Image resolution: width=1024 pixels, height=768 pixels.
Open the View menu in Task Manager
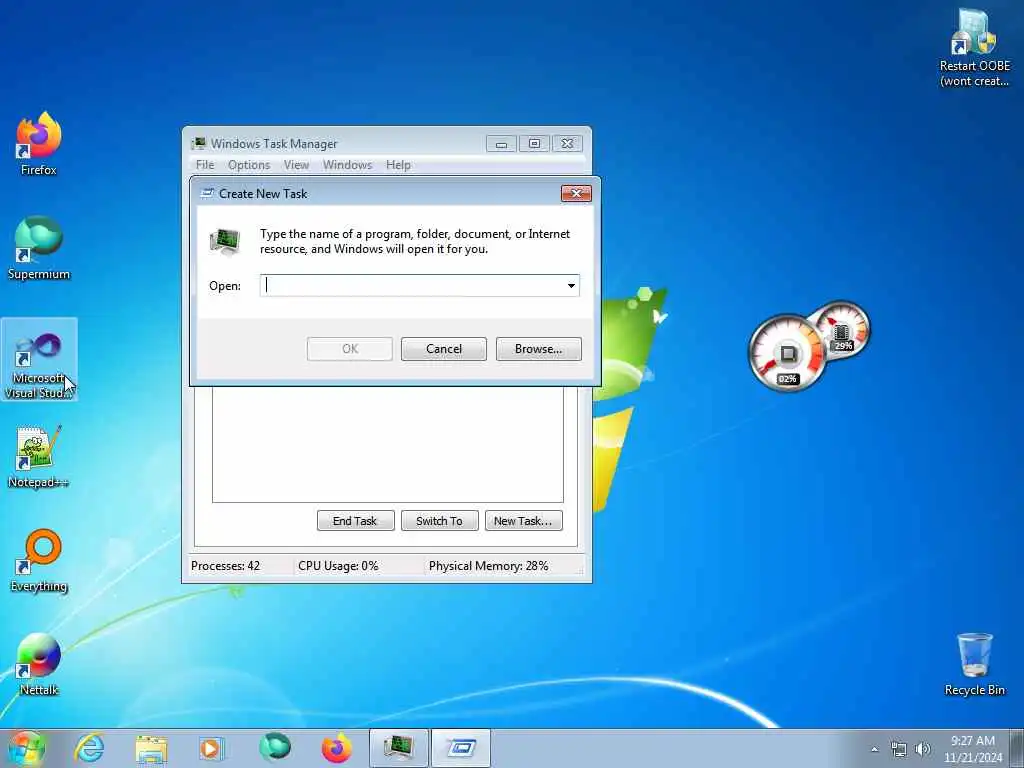click(296, 165)
